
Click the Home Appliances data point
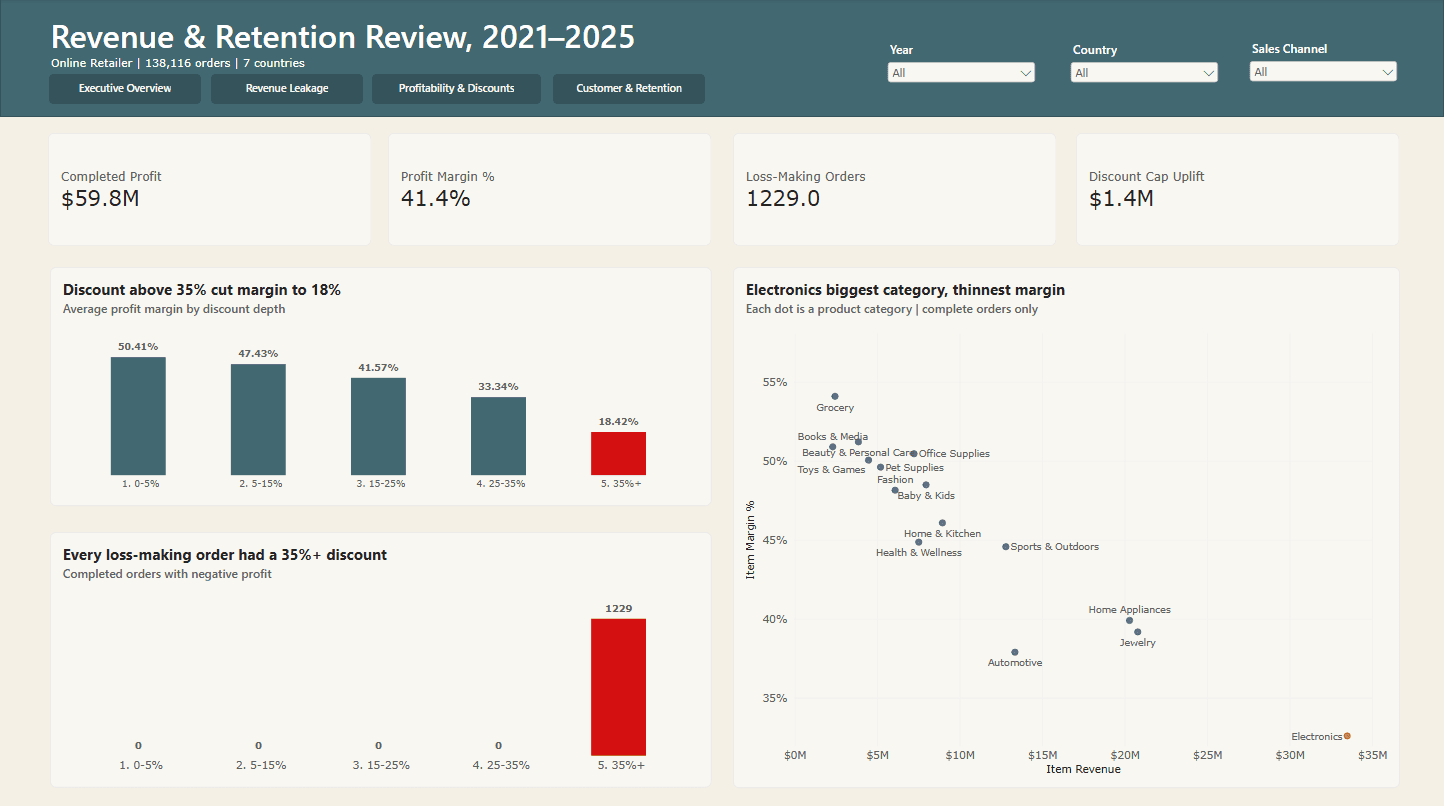tap(1129, 620)
